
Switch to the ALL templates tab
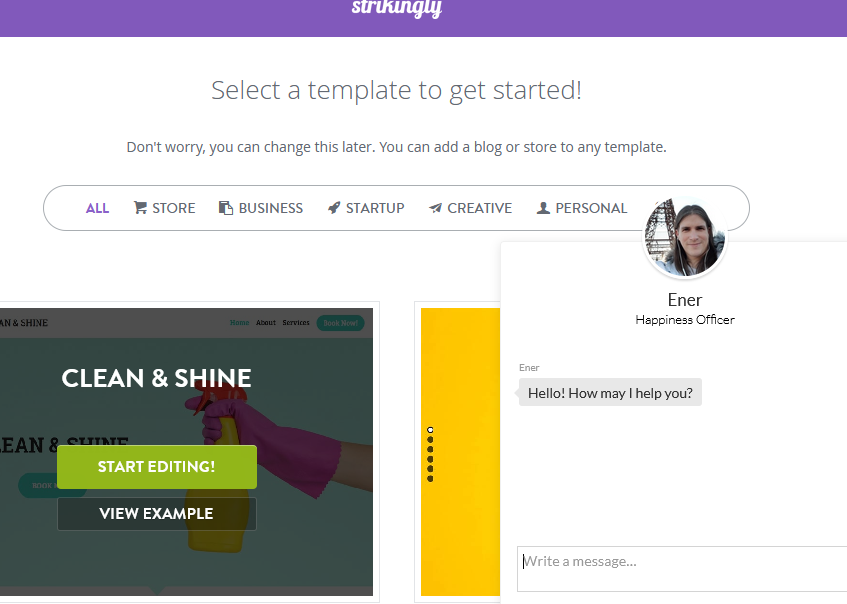(x=97, y=208)
